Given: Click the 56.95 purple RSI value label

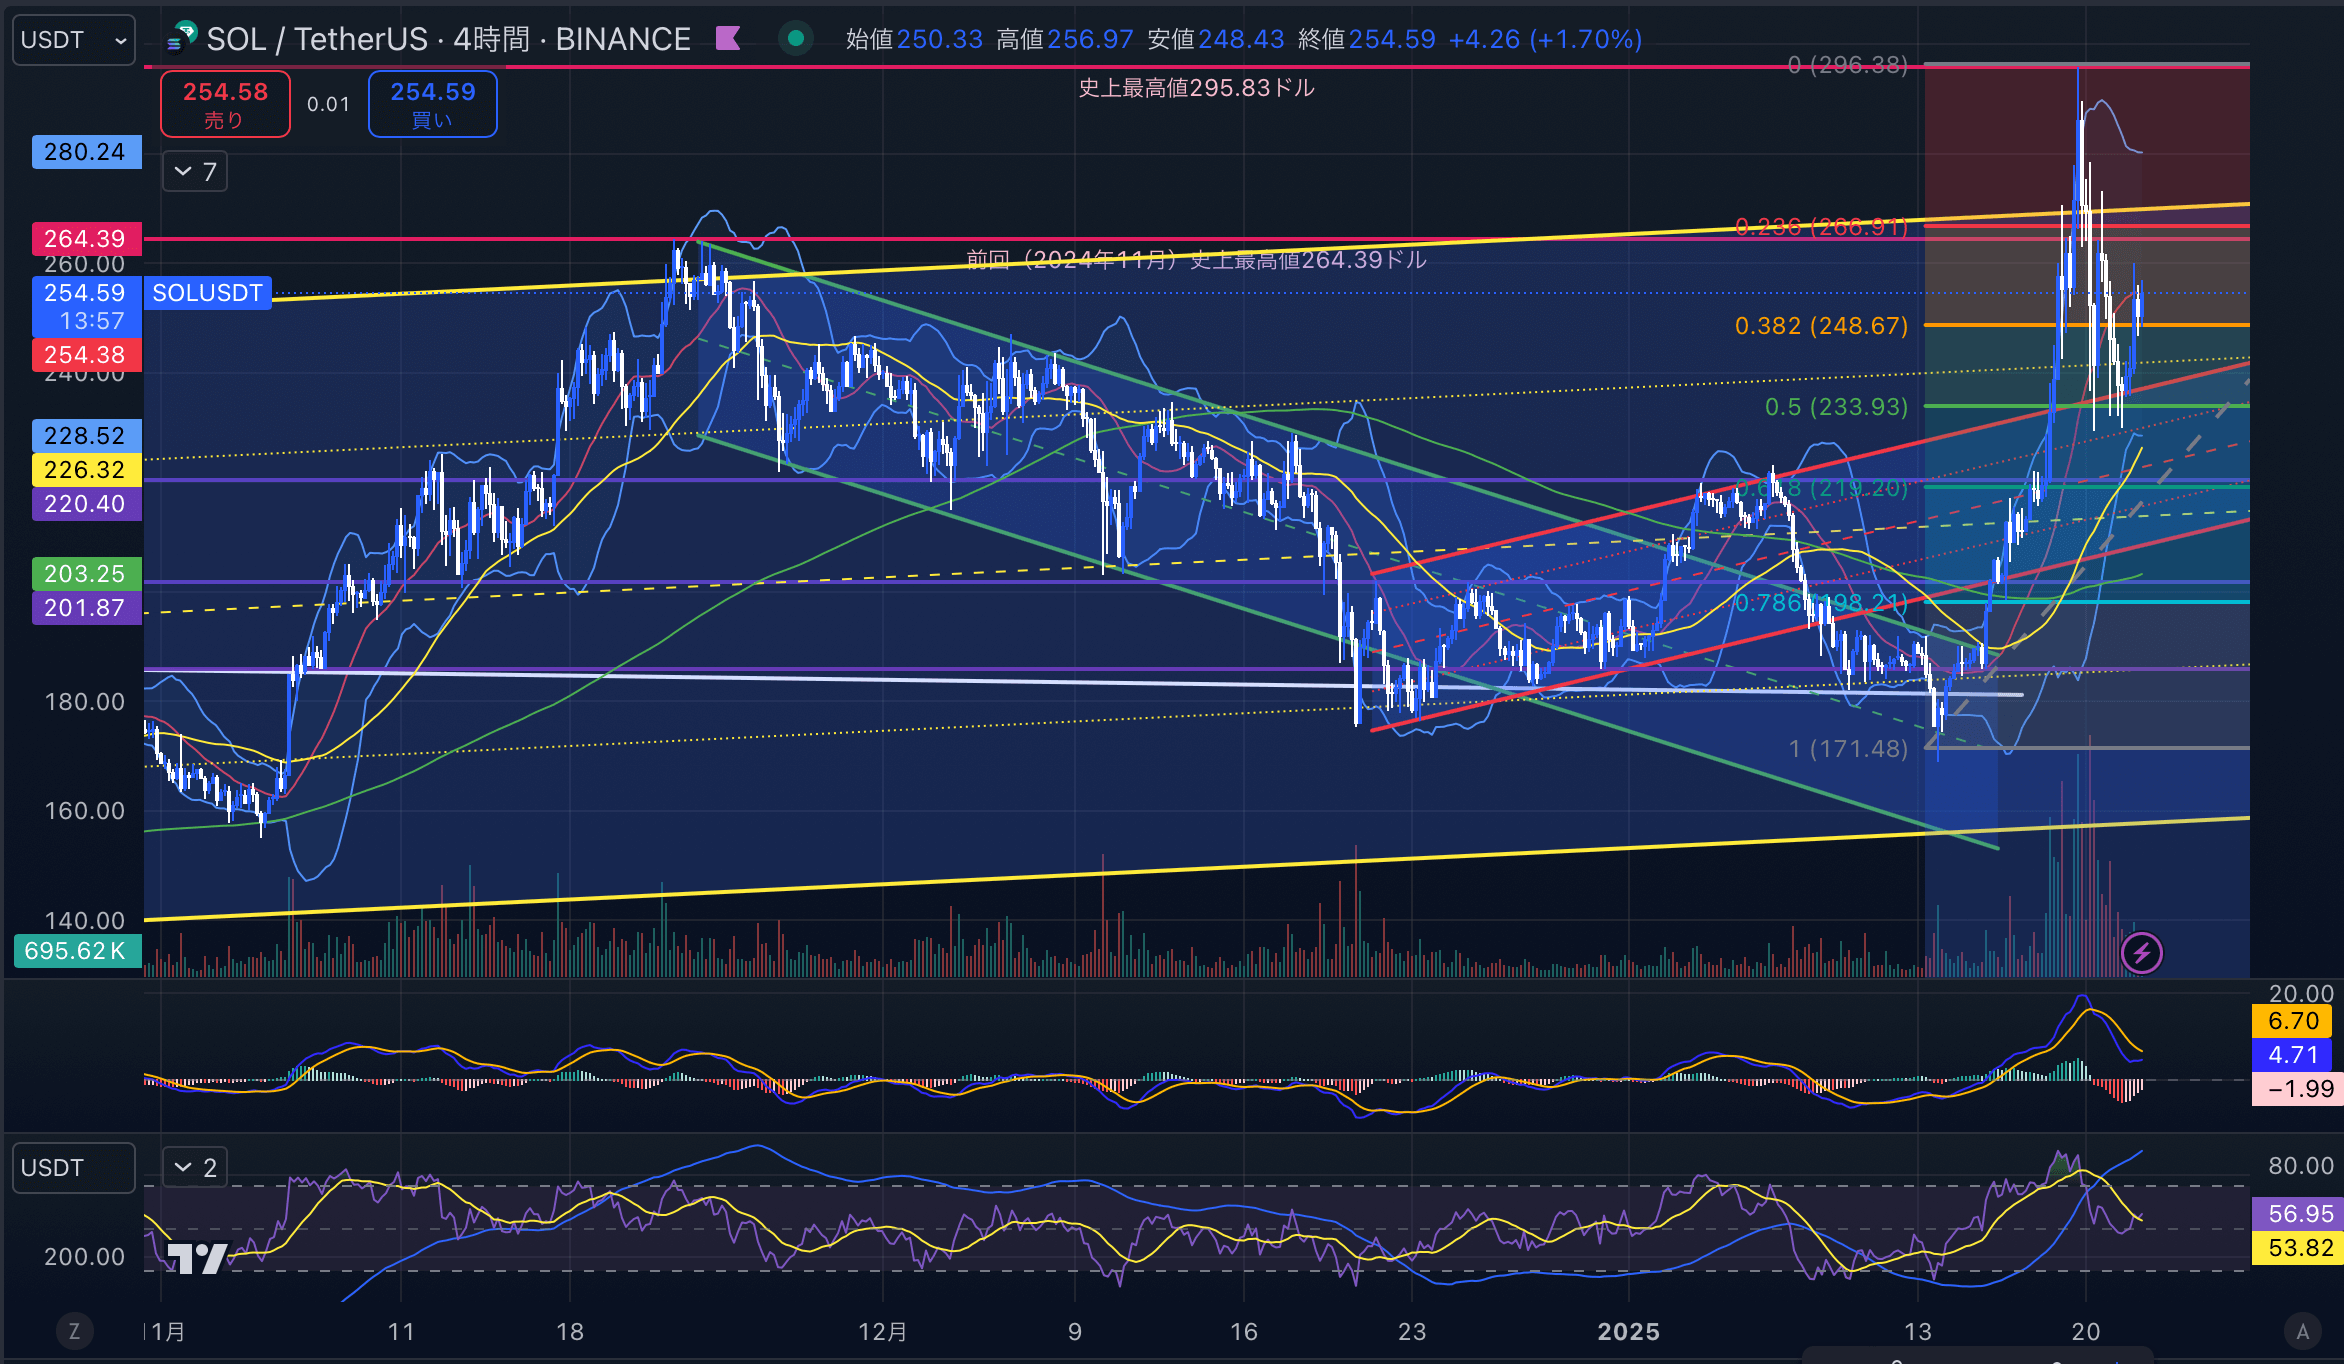Looking at the screenshot, I should tap(2297, 1214).
